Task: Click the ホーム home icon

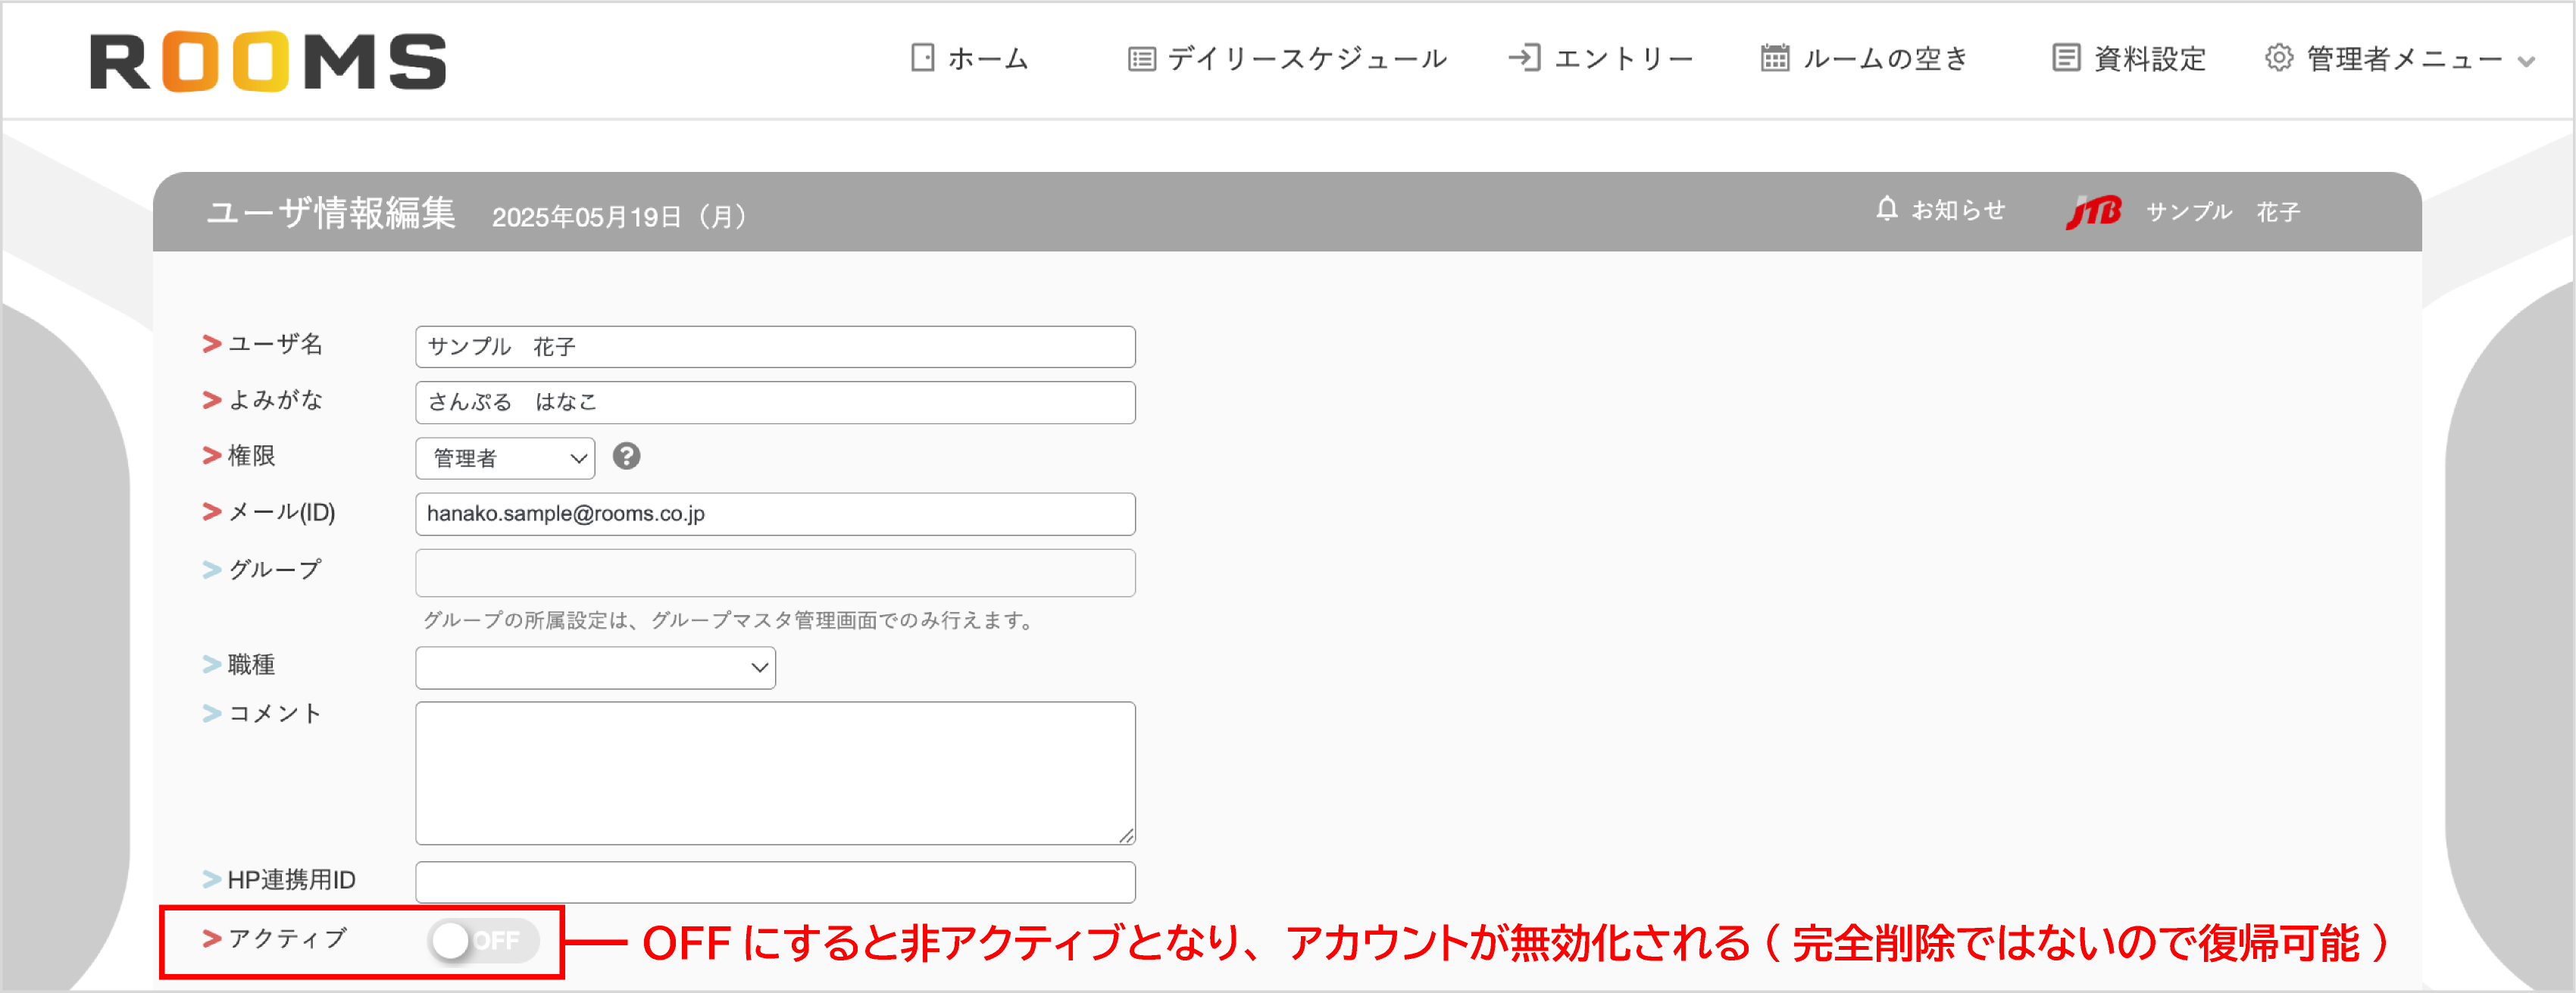Action: point(921,58)
